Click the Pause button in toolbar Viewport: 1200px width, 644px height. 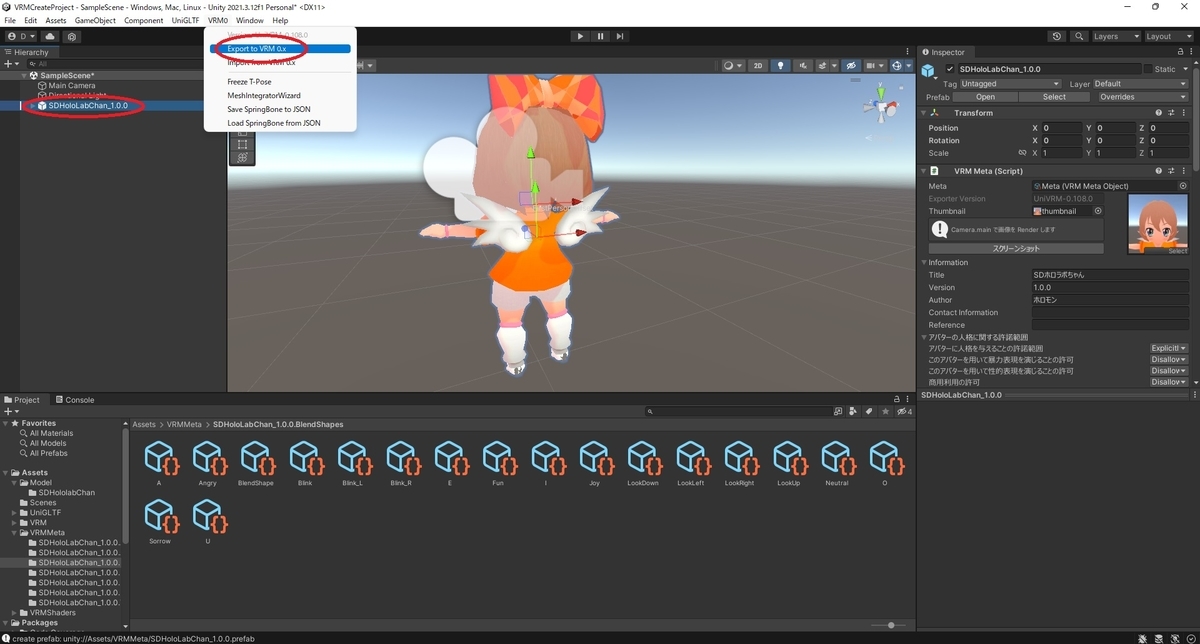[601, 36]
